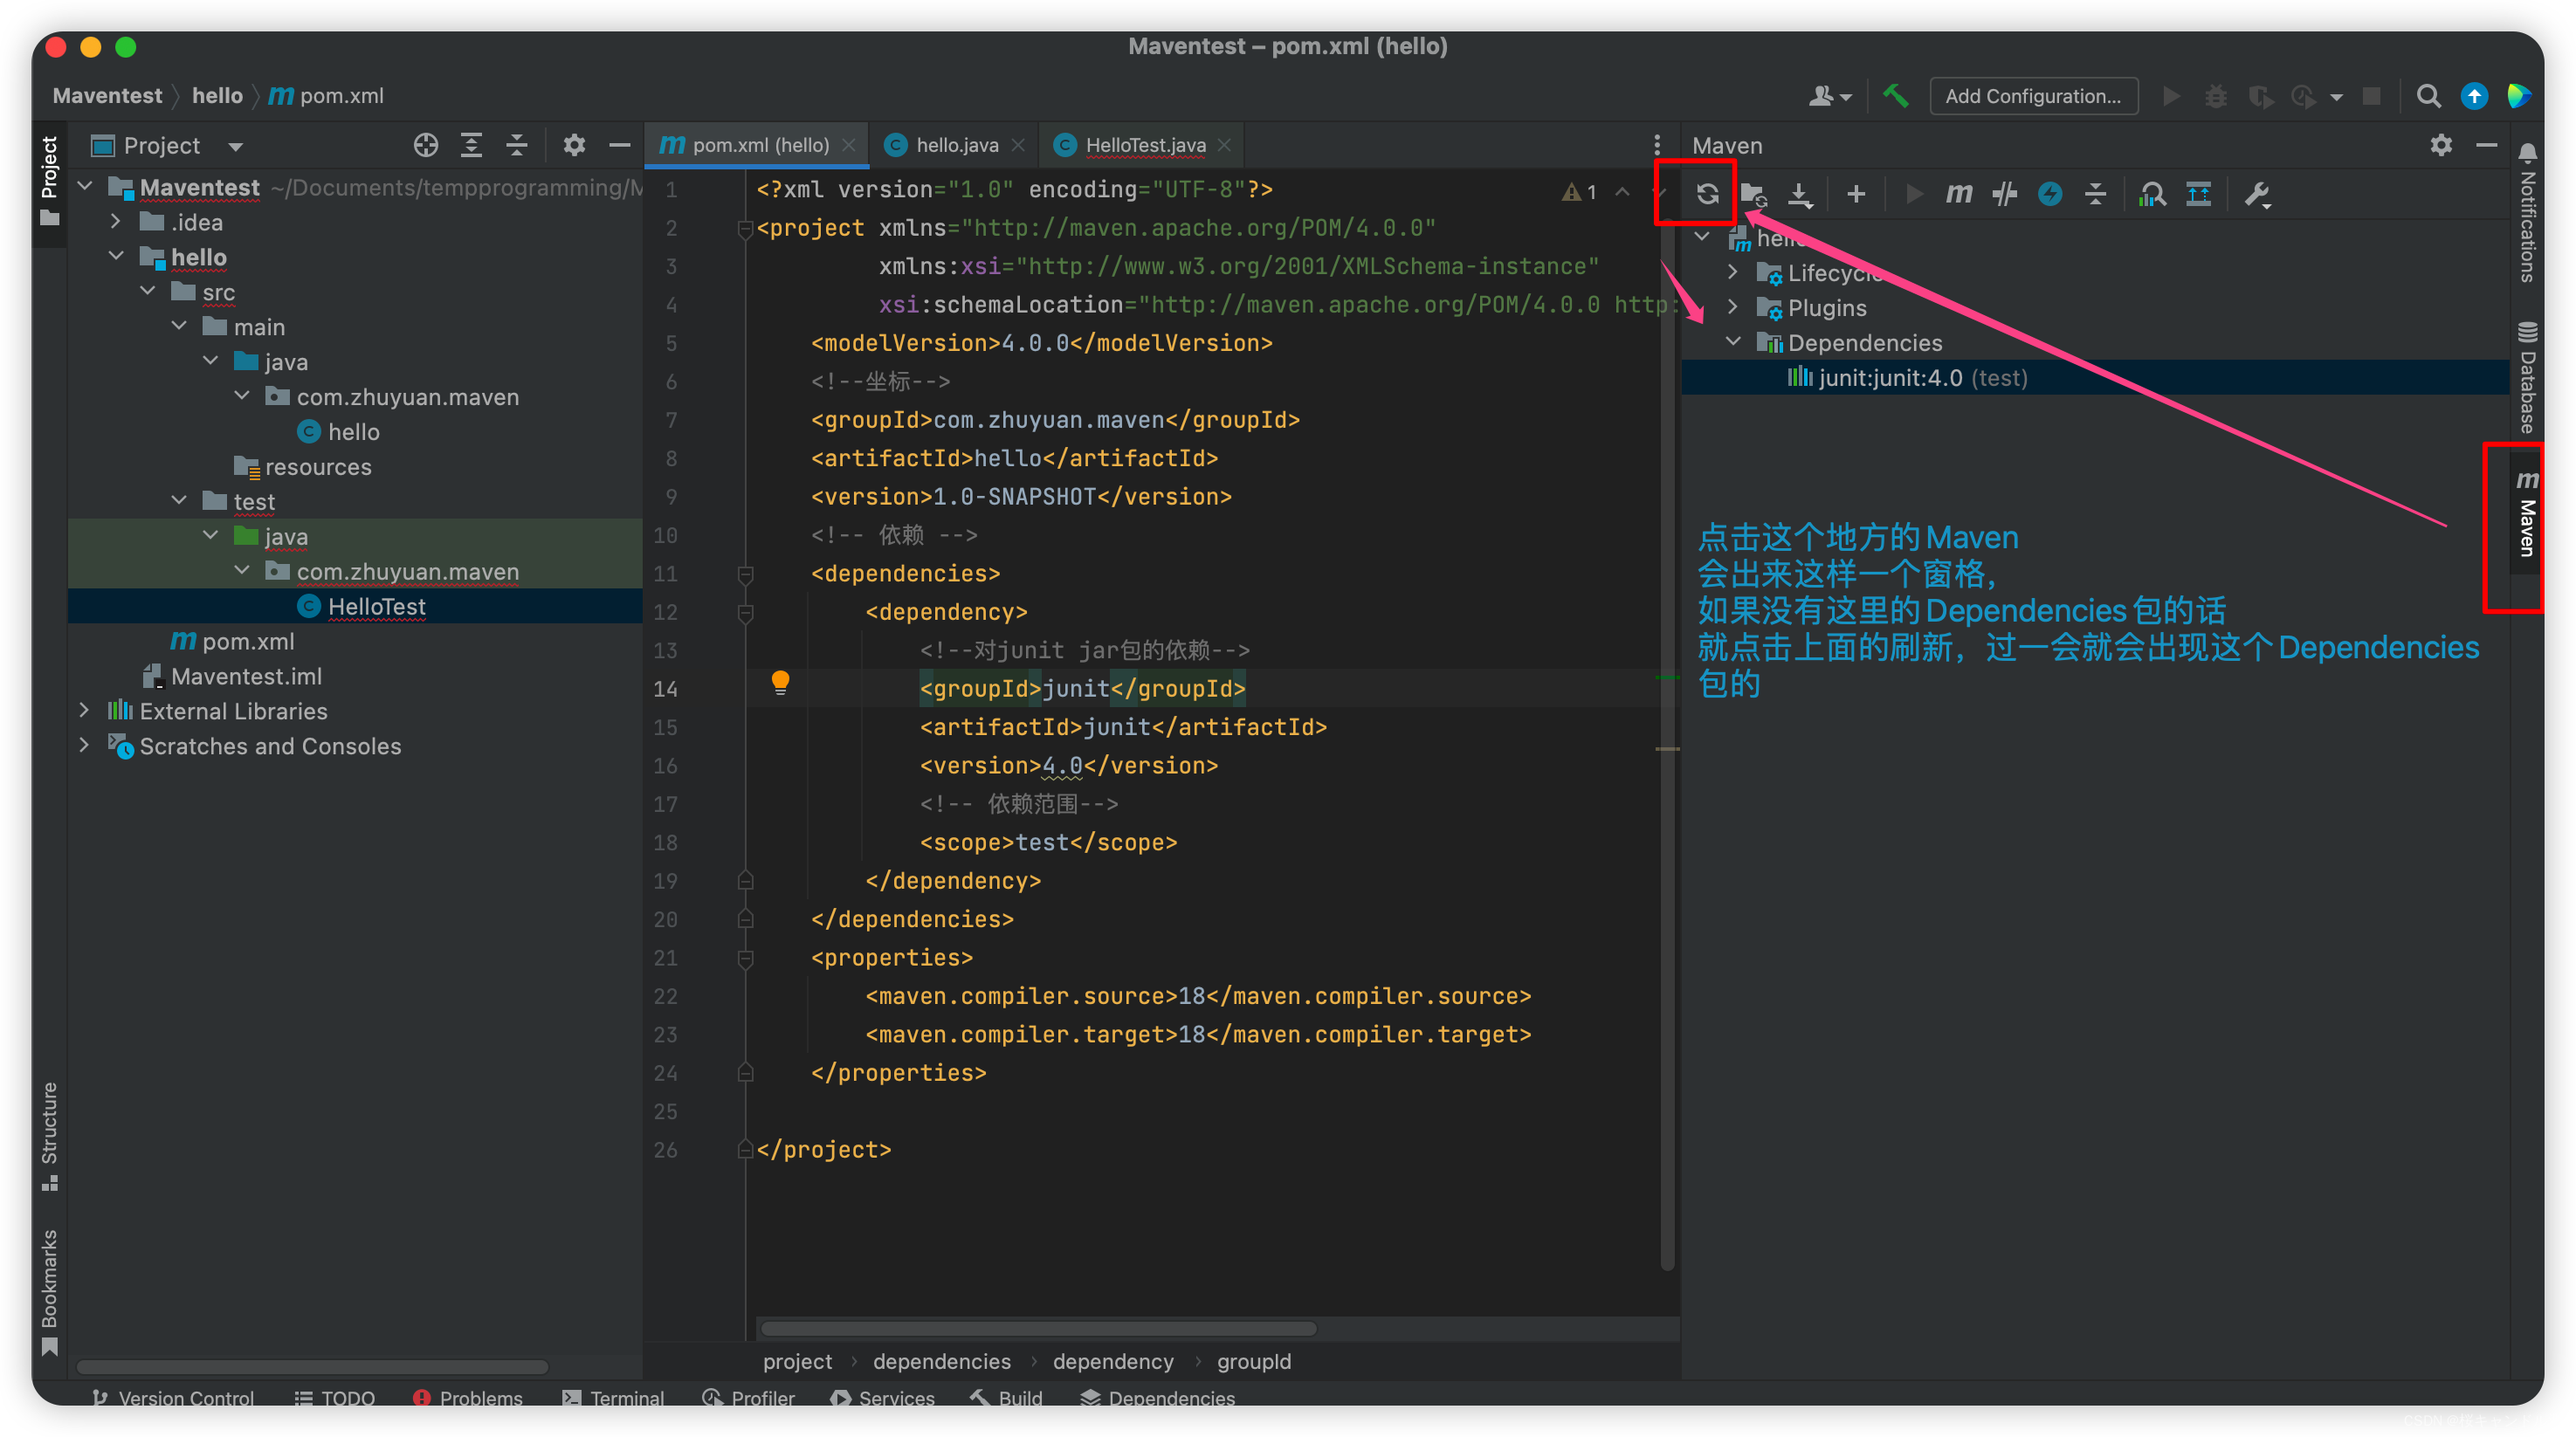Screen dimensions: 2576x1437
Task: Toggle Maven Offline mode
Action: (2050, 194)
